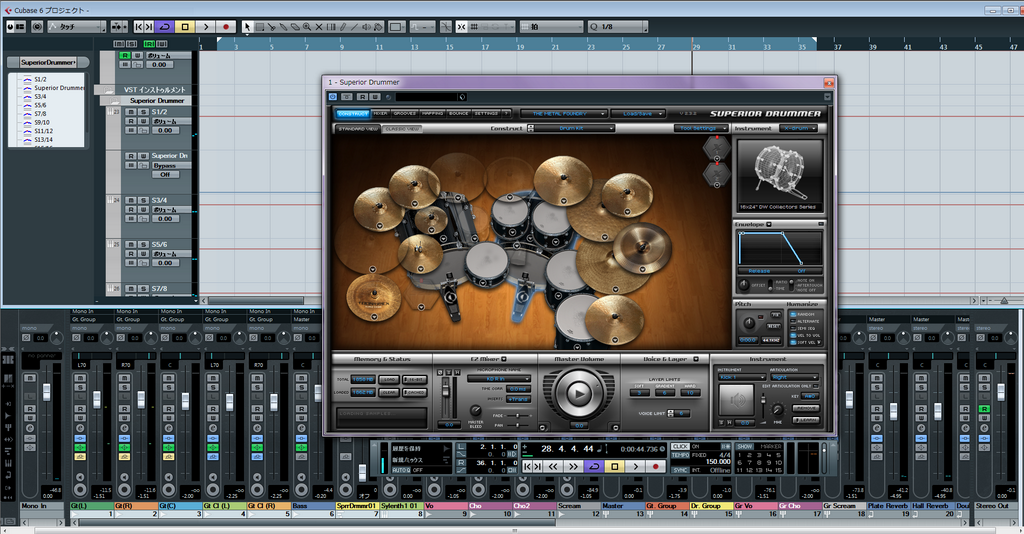Toggle the metronome CLICK button

(680, 447)
